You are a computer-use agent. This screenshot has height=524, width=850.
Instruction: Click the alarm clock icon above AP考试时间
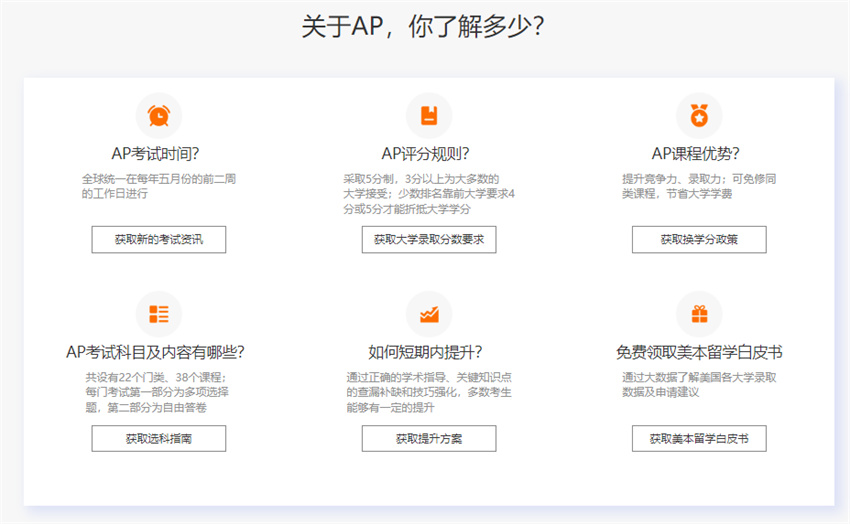pos(159,115)
